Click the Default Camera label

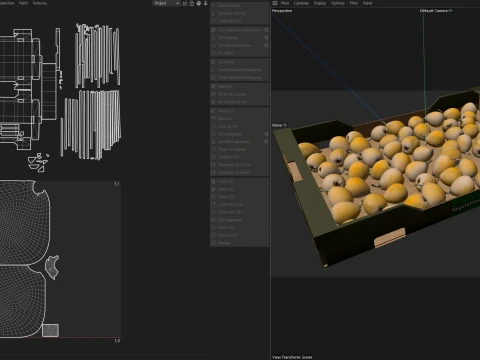pos(436,11)
